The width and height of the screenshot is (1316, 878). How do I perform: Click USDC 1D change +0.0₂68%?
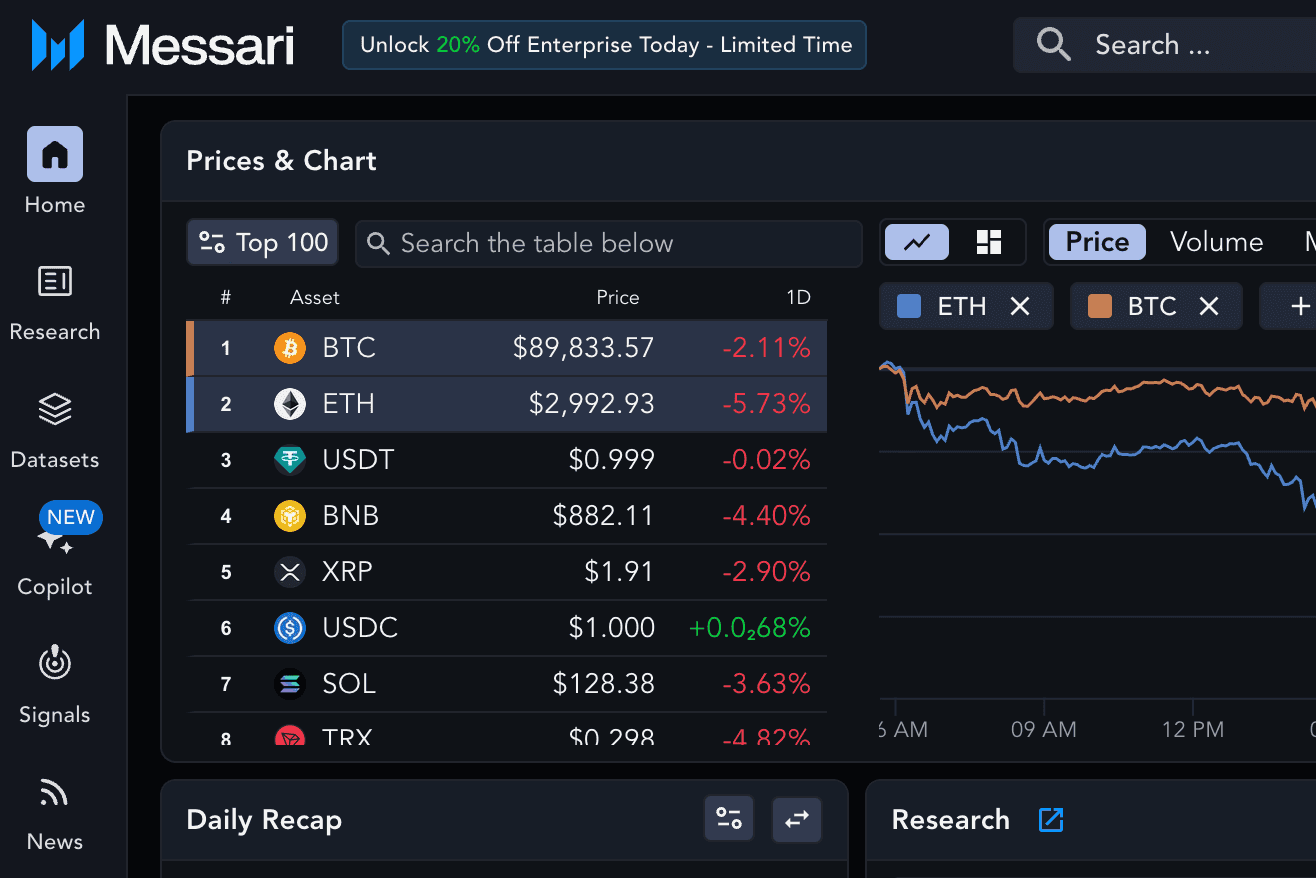pyautogui.click(x=749, y=628)
